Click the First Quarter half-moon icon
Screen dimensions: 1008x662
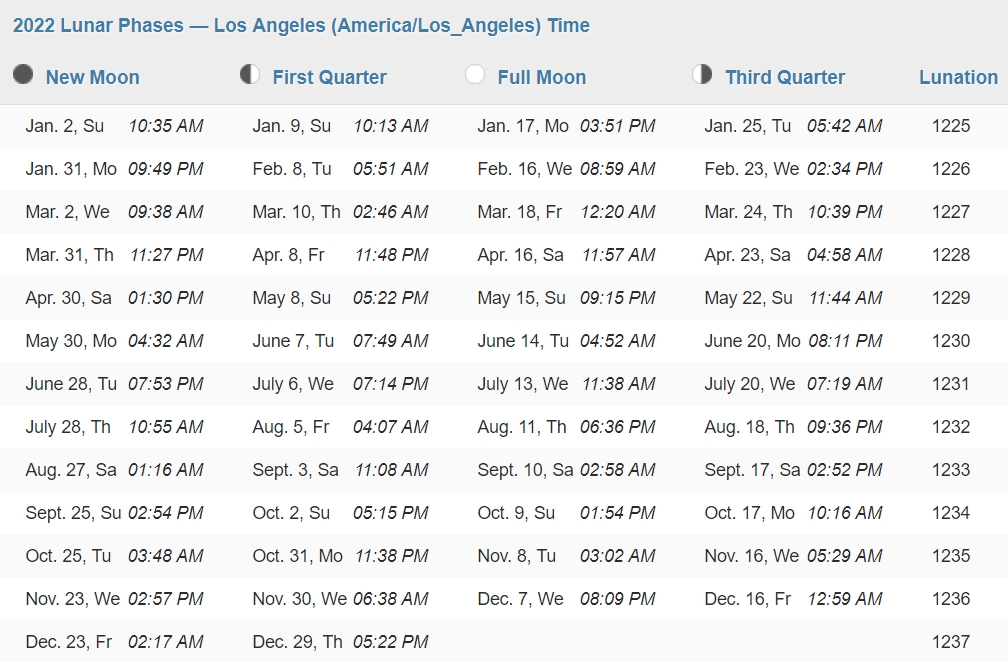coord(250,75)
